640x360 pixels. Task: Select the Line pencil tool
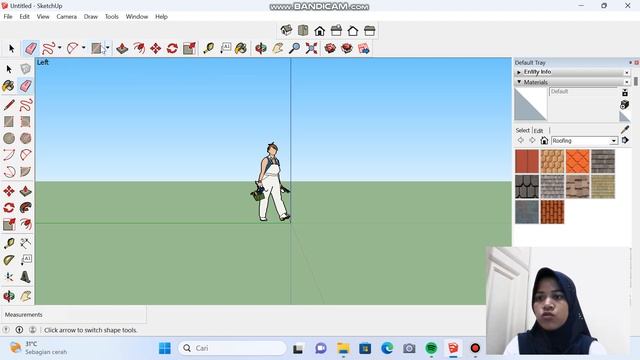pyautogui.click(x=9, y=105)
